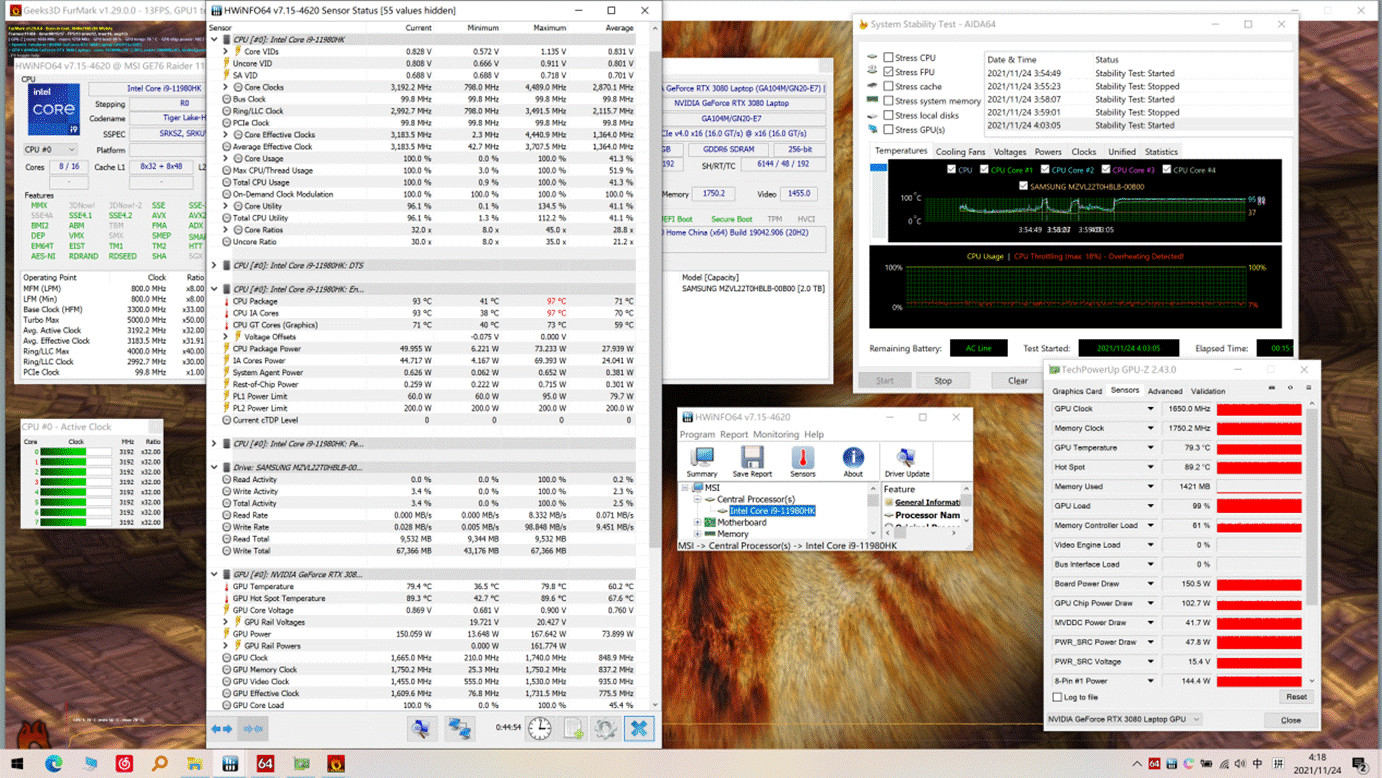Switch to the Statistics tab in AIDA64
1382x778 pixels.
click(x=1161, y=152)
